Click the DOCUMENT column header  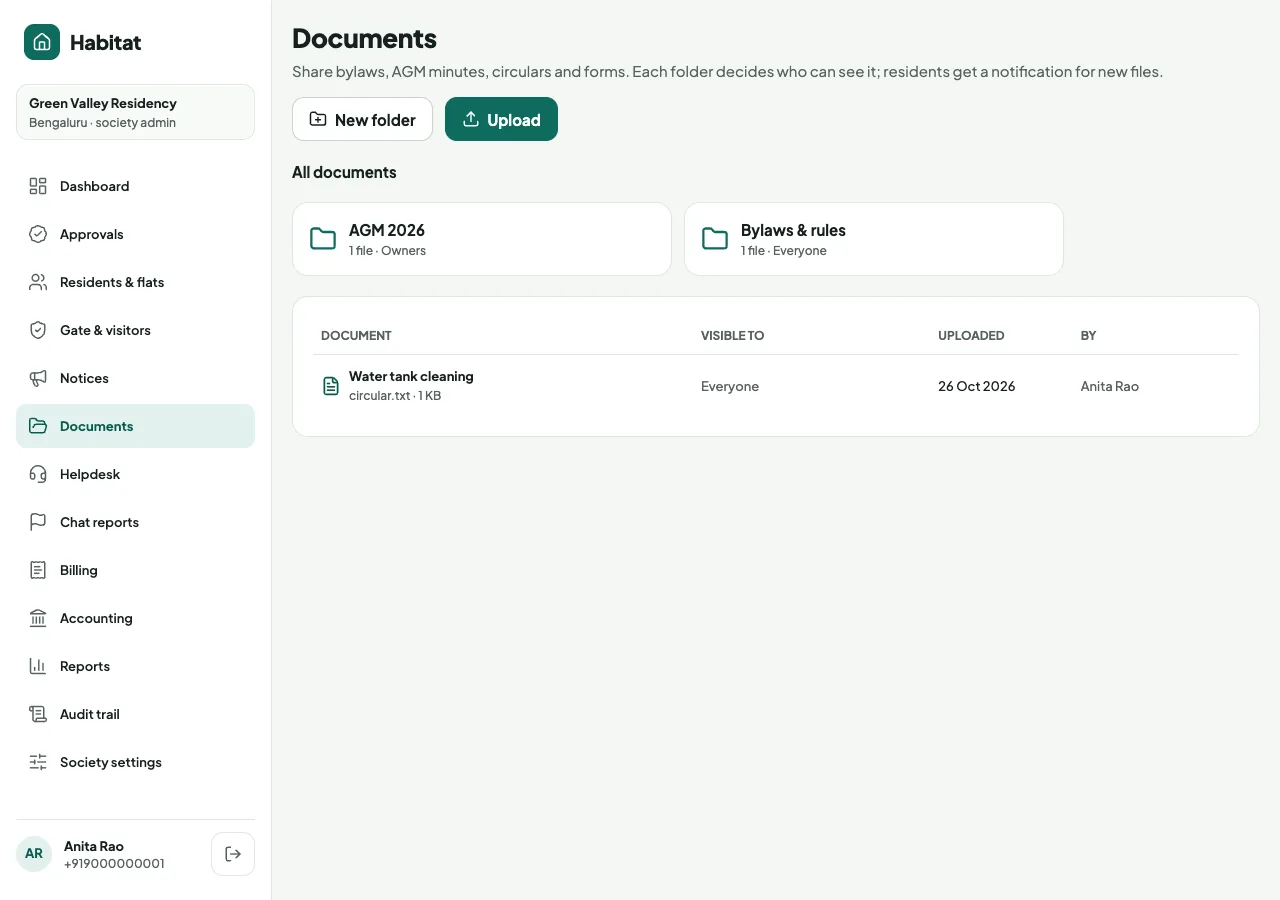356,336
